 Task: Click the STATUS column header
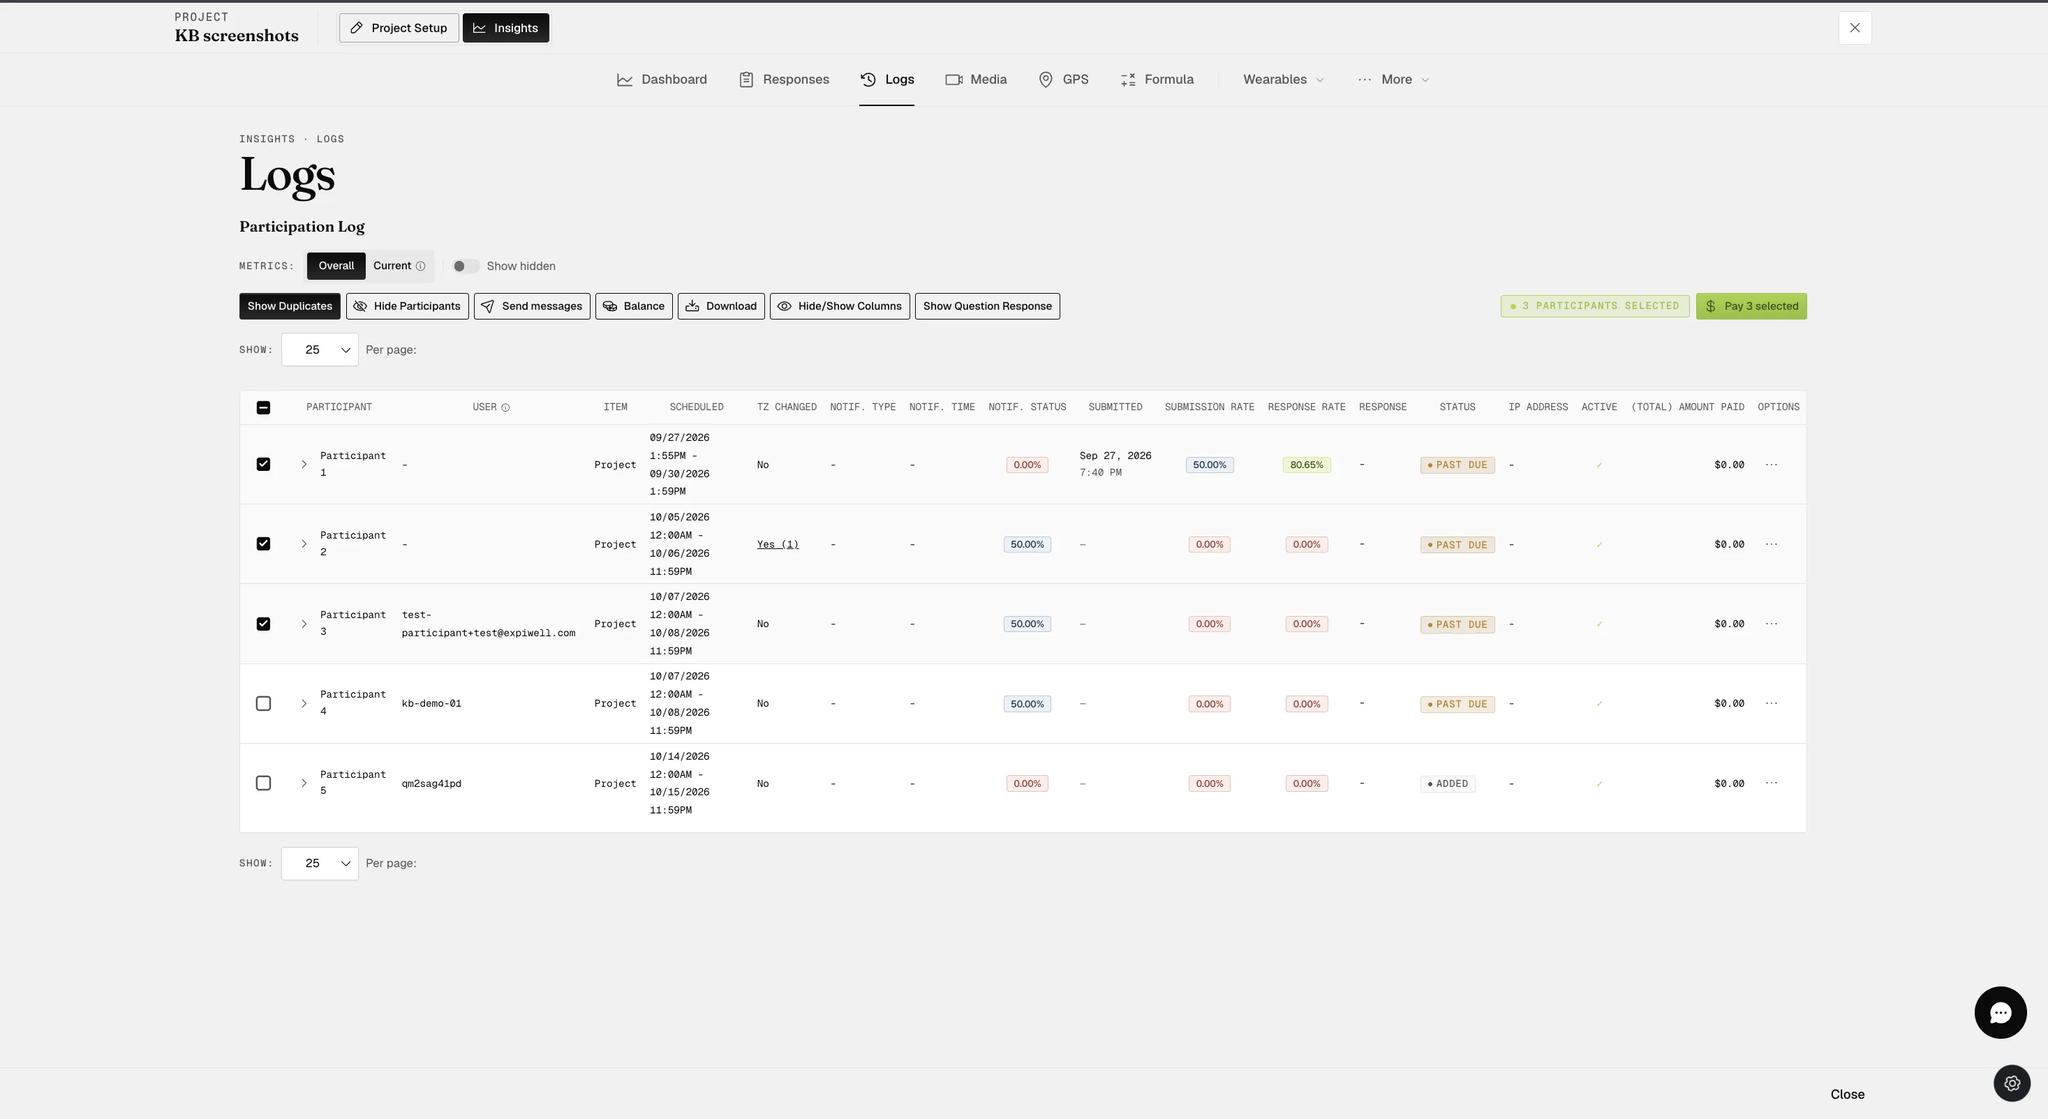[1457, 407]
